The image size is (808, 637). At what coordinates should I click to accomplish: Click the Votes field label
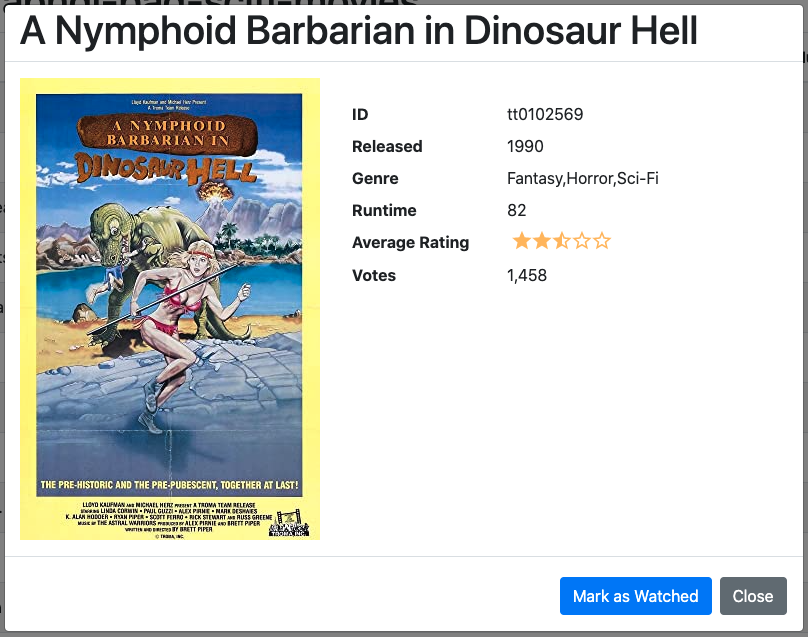point(374,275)
